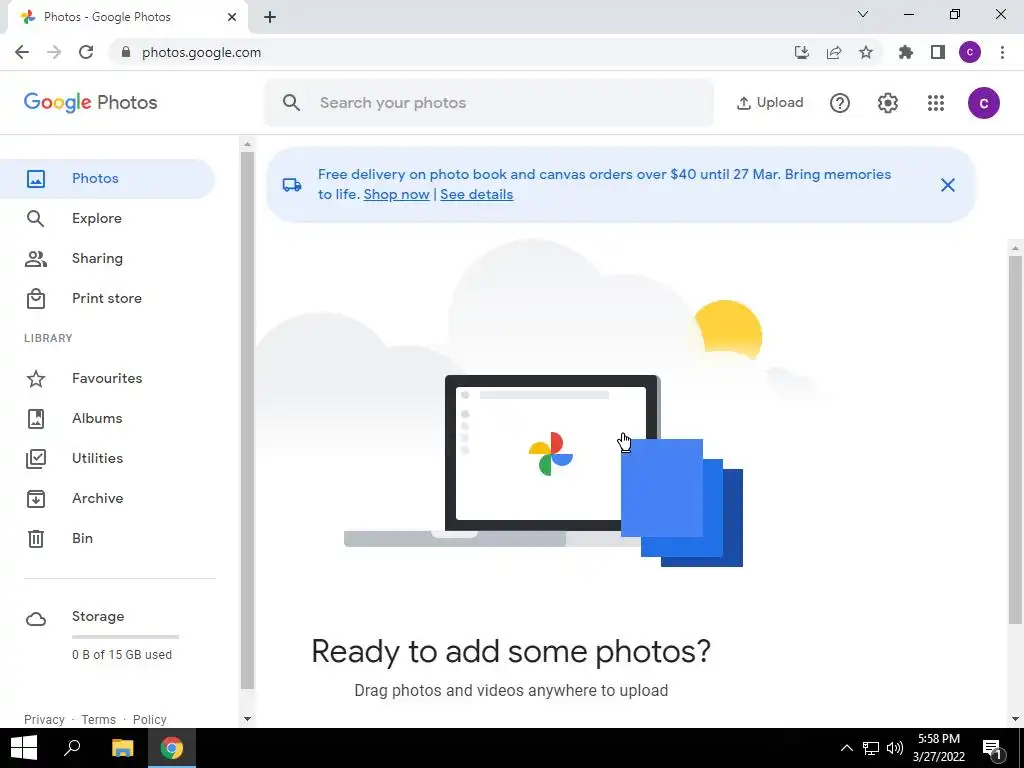The width and height of the screenshot is (1024, 768).
Task: Open the Print store page
Action: pyautogui.click(x=107, y=298)
